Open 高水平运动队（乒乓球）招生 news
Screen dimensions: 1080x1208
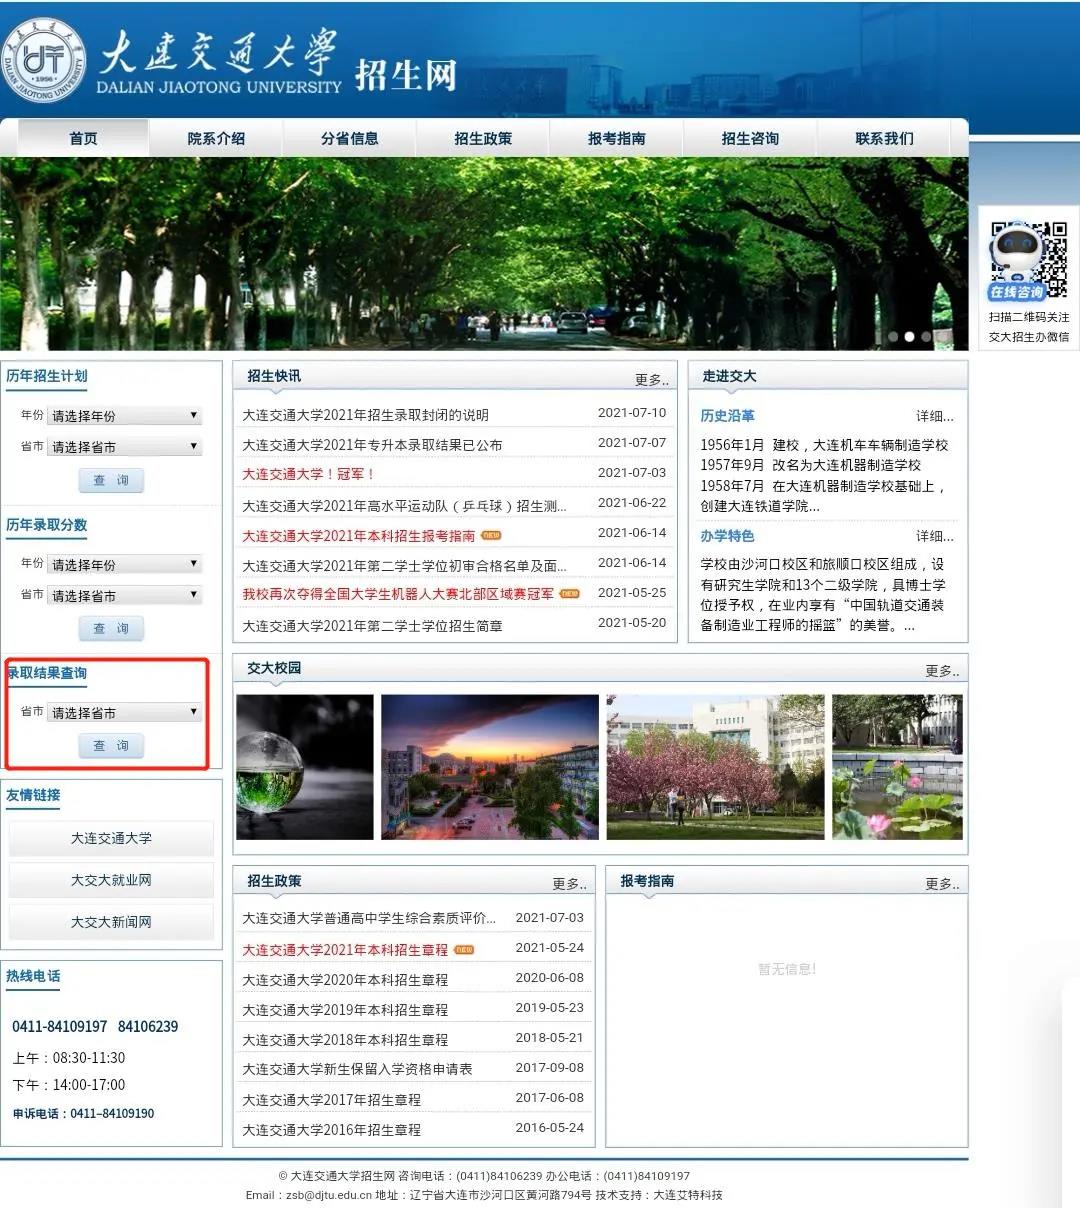tap(404, 506)
